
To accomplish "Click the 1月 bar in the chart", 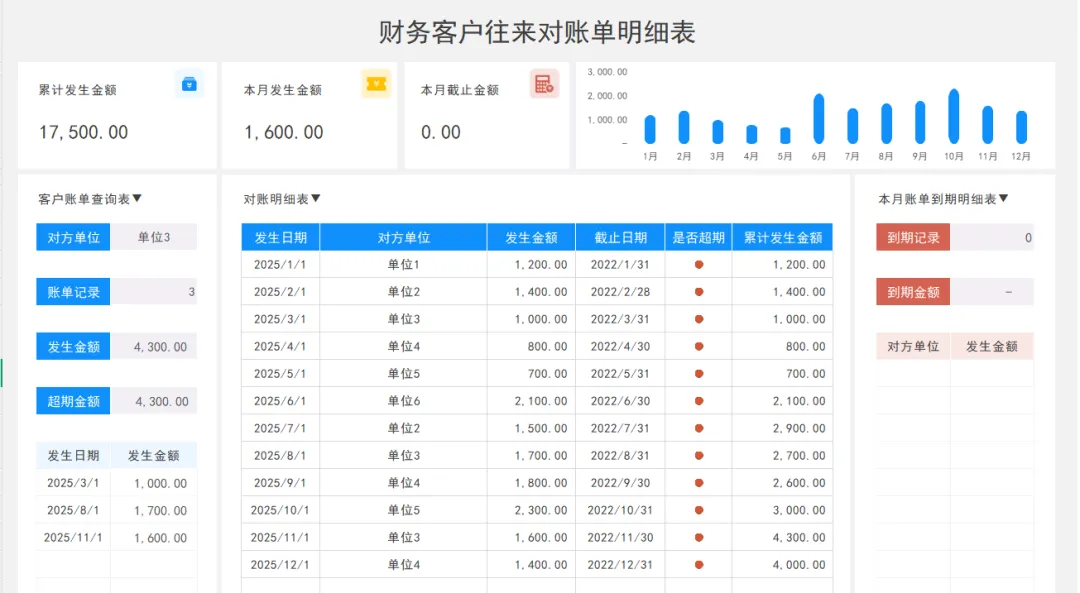I will point(650,129).
